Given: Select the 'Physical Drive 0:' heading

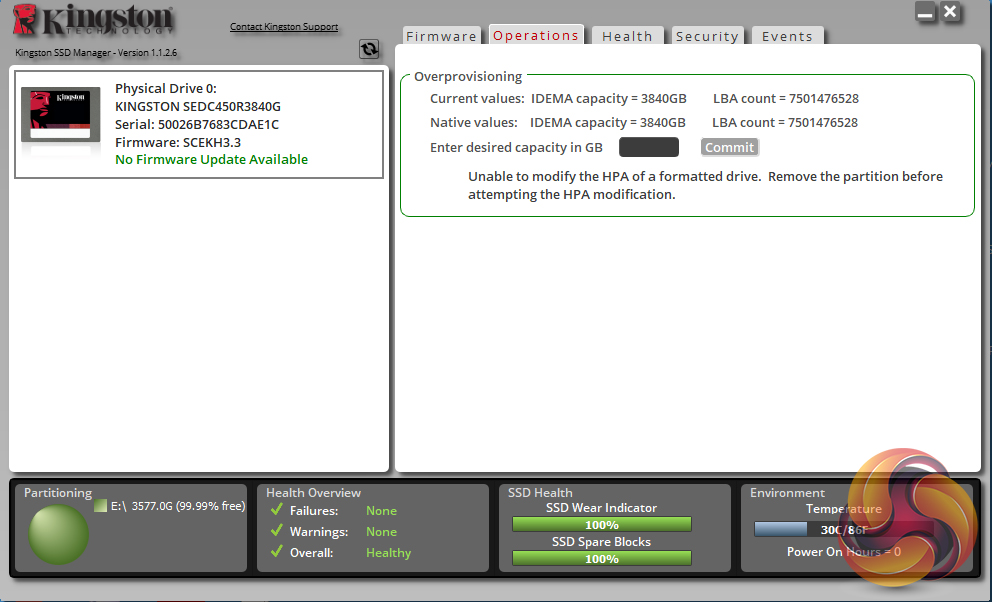Looking at the screenshot, I should (166, 89).
